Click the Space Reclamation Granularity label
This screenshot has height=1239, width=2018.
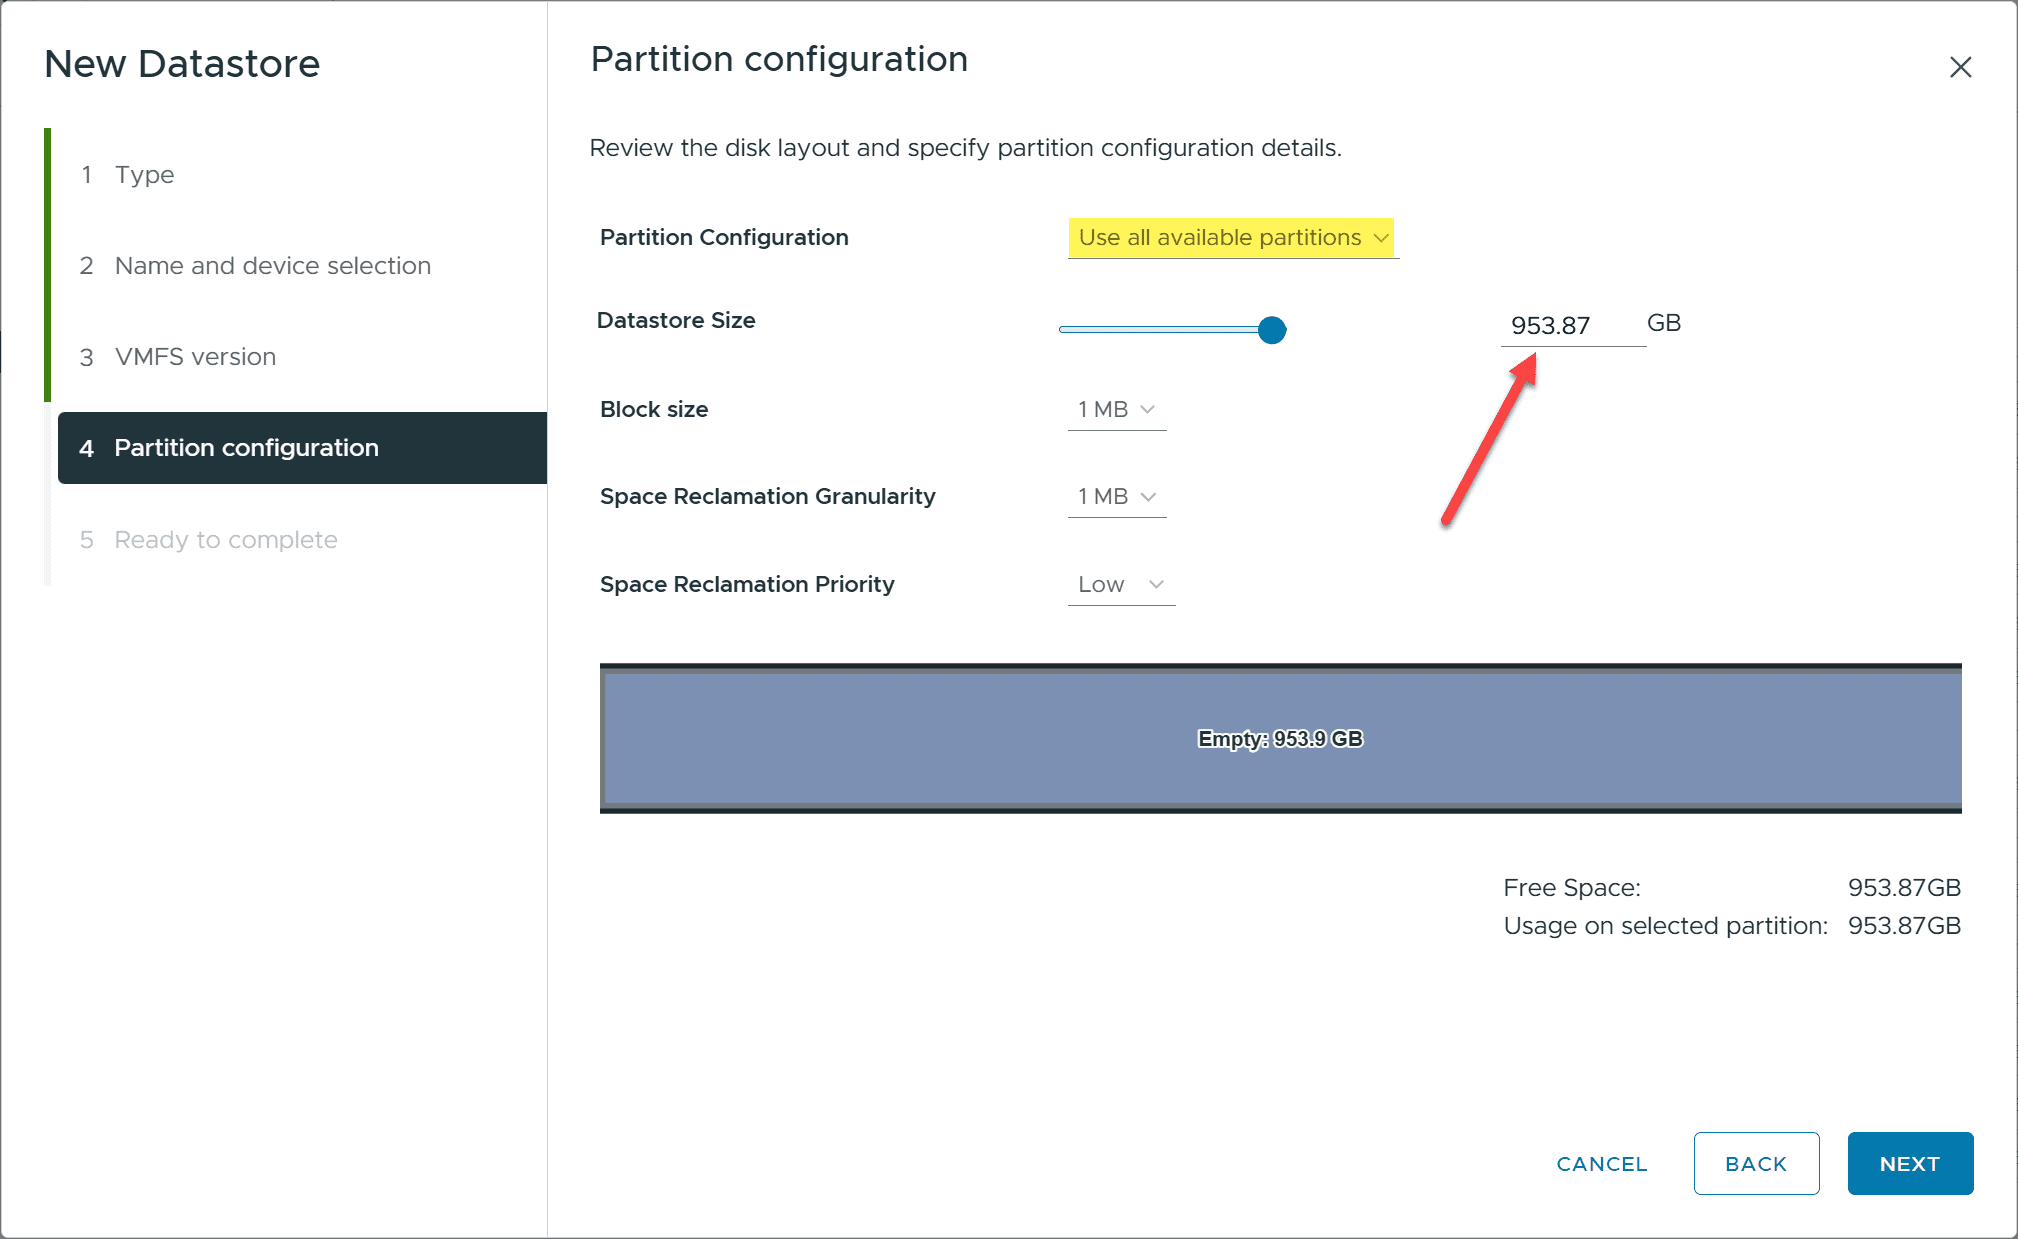(x=768, y=497)
